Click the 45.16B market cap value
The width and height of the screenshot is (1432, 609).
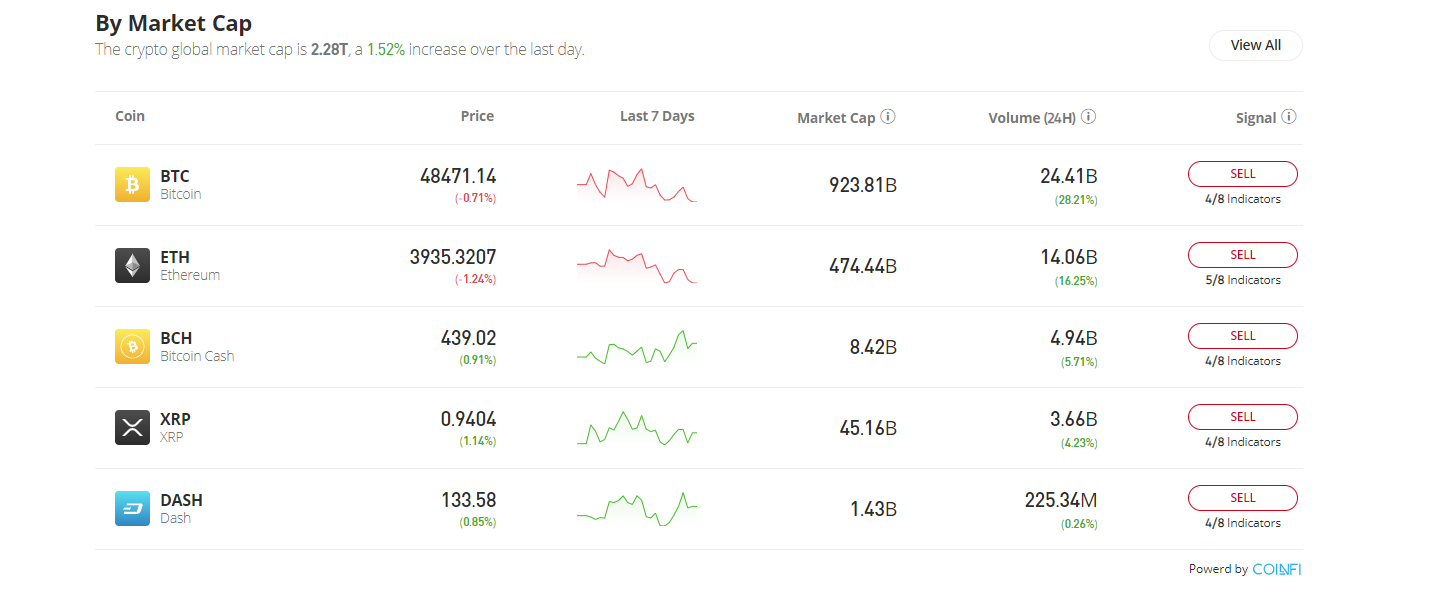869,428
